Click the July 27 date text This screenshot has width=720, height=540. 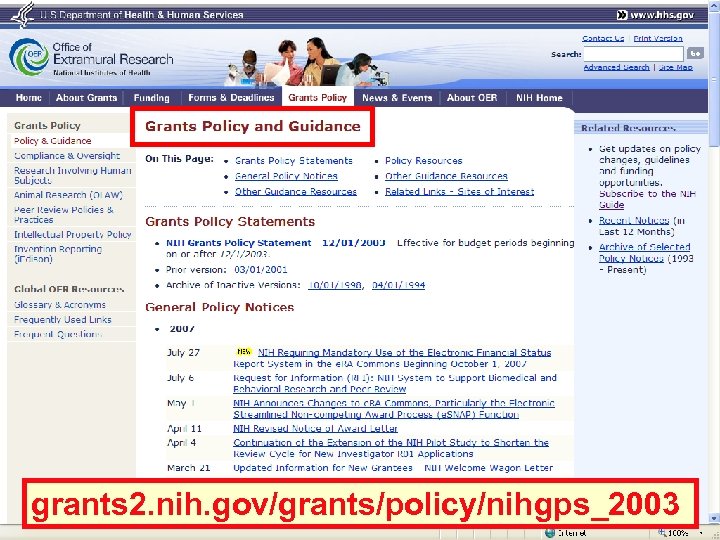183,353
